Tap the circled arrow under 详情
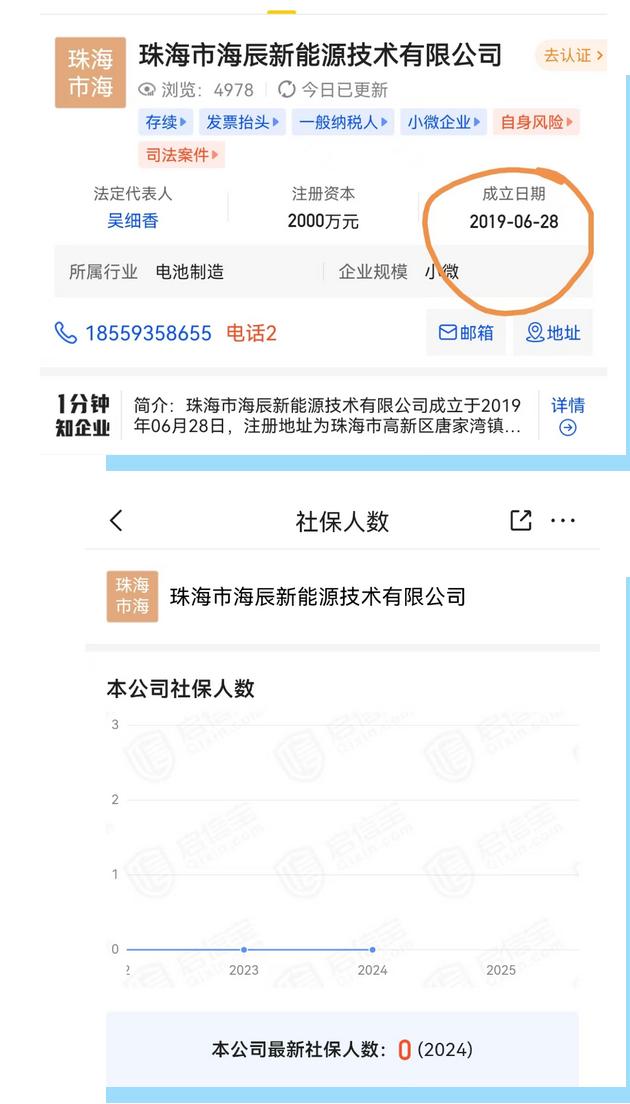This screenshot has height=1104, width=630. tap(567, 427)
